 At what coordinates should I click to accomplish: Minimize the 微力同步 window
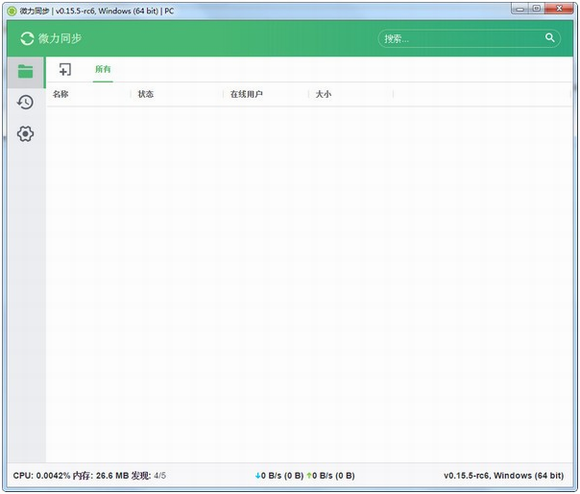(520, 8)
